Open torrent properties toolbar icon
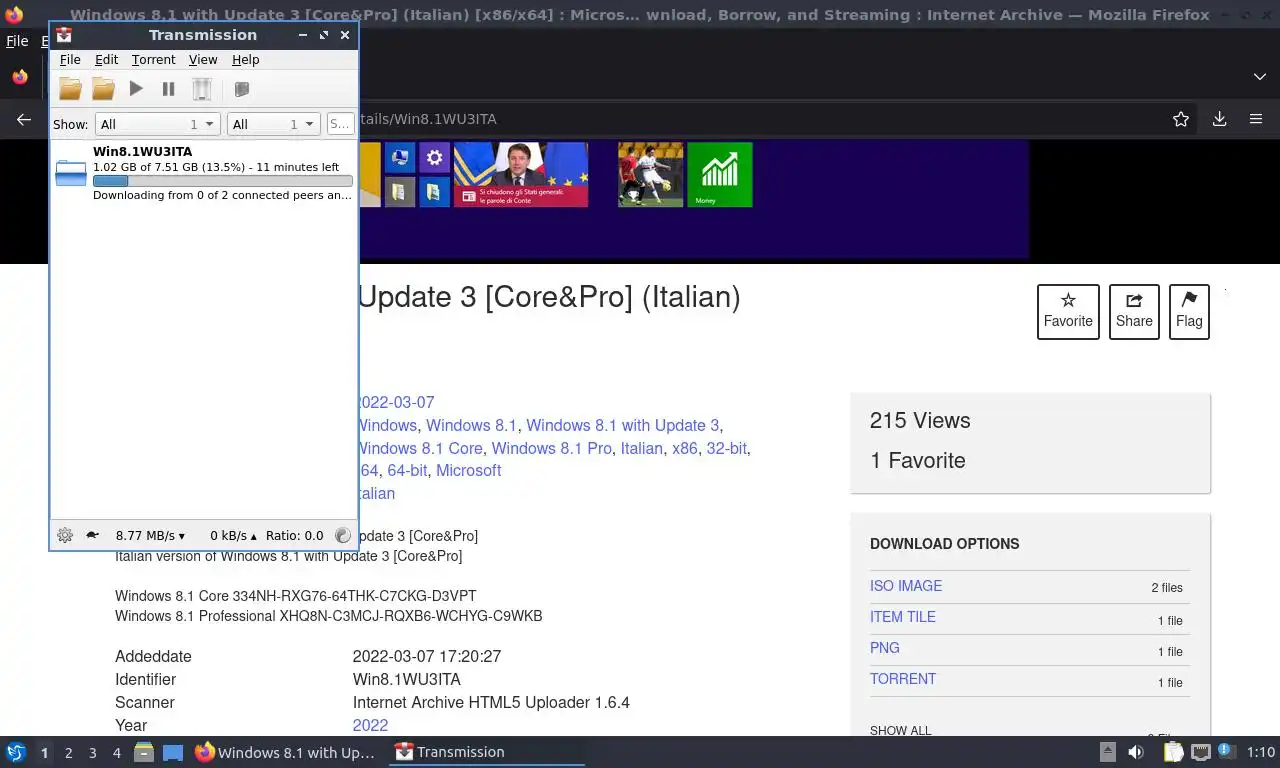The image size is (1280, 768). pyautogui.click(x=241, y=89)
